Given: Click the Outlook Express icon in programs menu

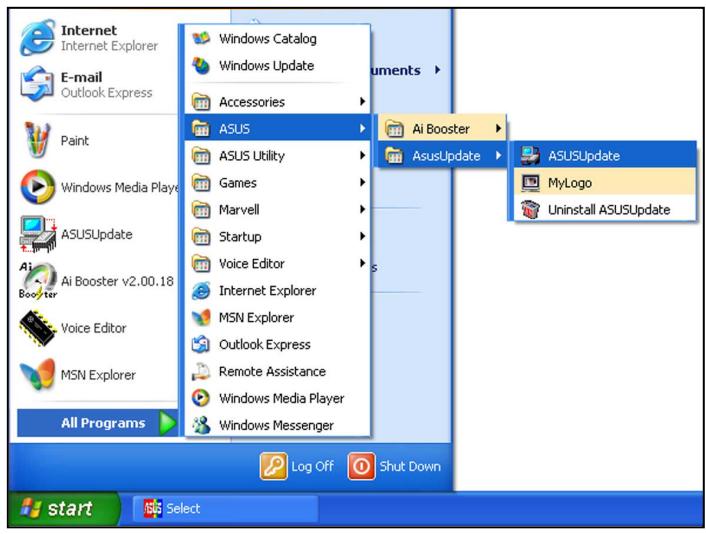Looking at the screenshot, I should pyautogui.click(x=201, y=345).
